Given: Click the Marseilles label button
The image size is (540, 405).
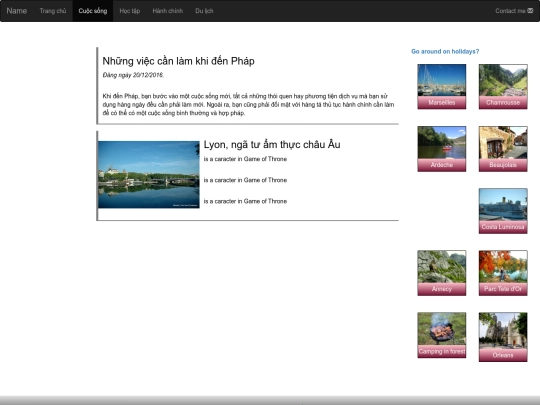Looking at the screenshot, I should pyautogui.click(x=442, y=102).
